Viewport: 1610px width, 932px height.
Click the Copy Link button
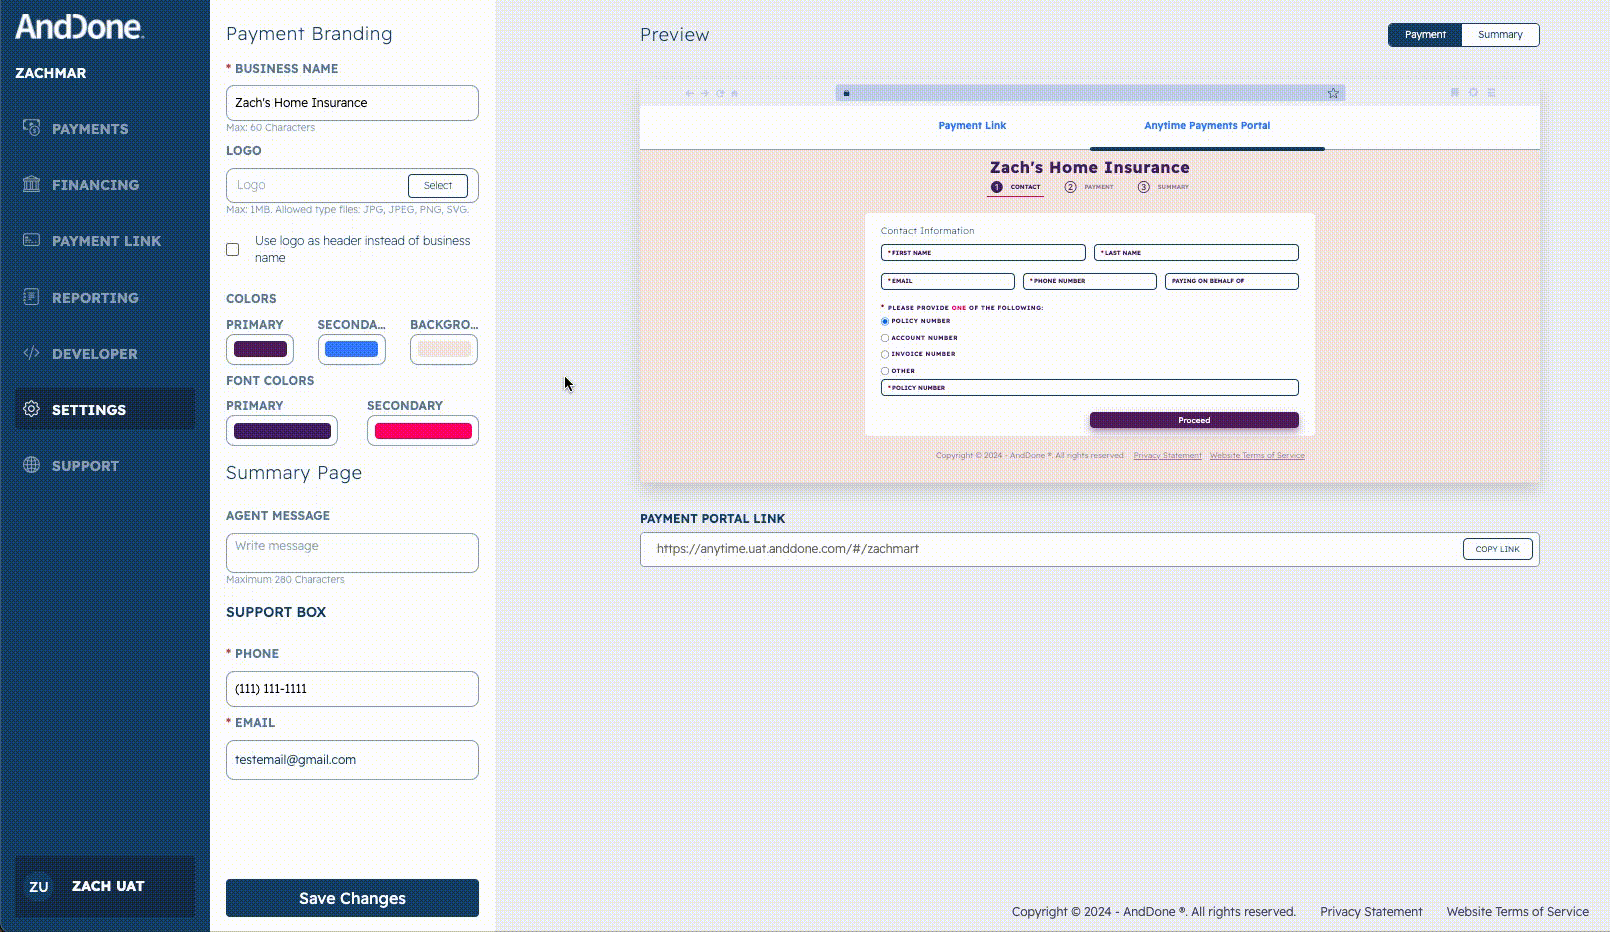pos(1497,549)
